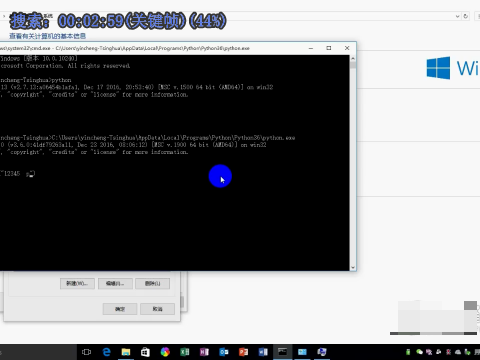480x360 pixels.
Task: Open File Explorer on the taskbar
Action: 126,352
